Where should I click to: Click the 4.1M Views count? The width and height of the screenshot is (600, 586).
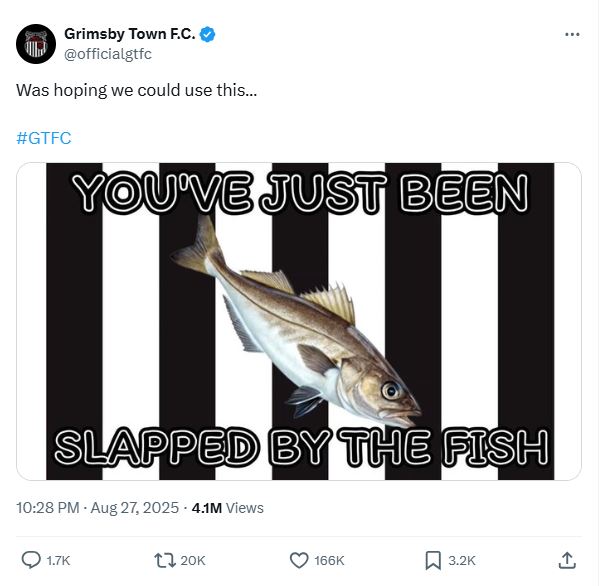pyautogui.click(x=227, y=508)
